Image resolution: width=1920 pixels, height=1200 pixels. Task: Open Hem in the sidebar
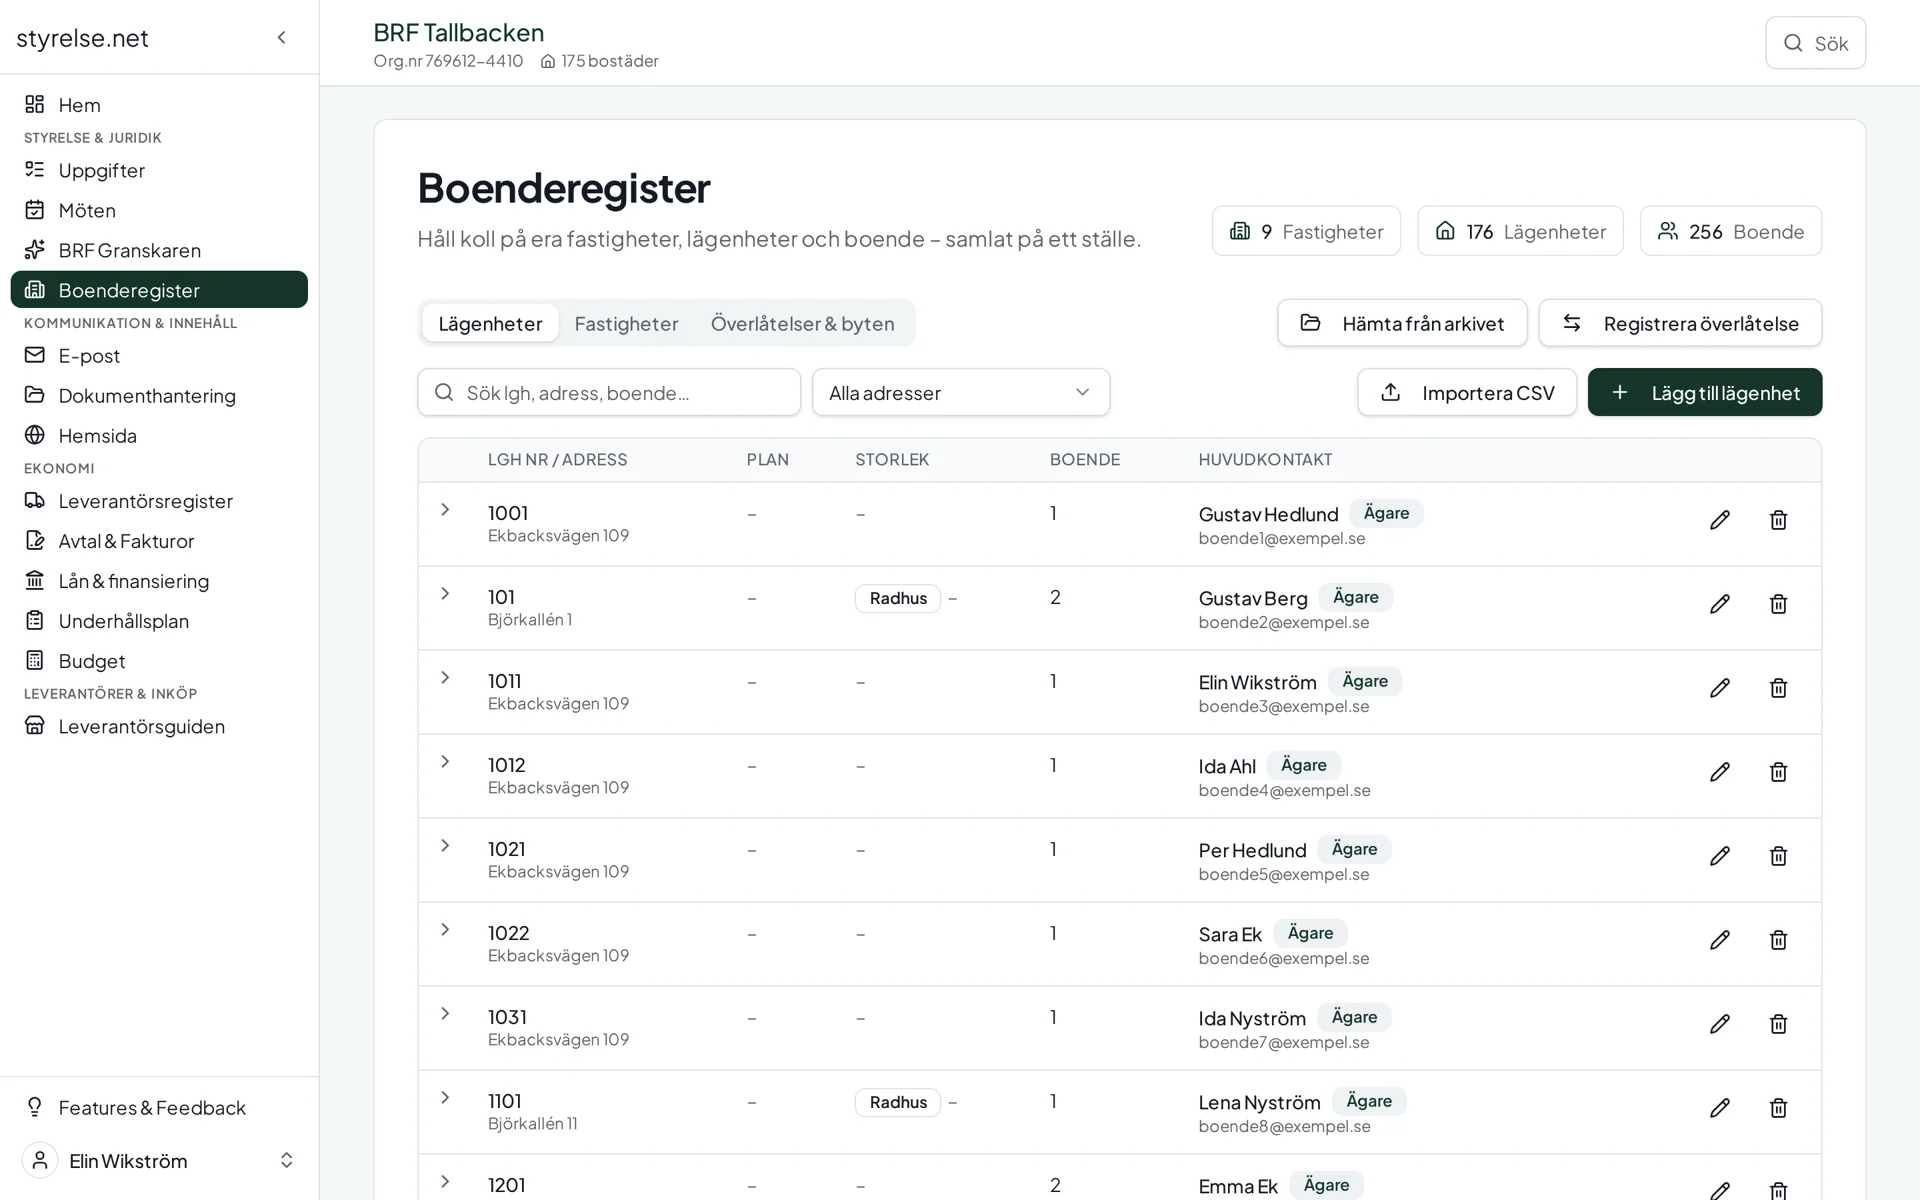pos(159,105)
